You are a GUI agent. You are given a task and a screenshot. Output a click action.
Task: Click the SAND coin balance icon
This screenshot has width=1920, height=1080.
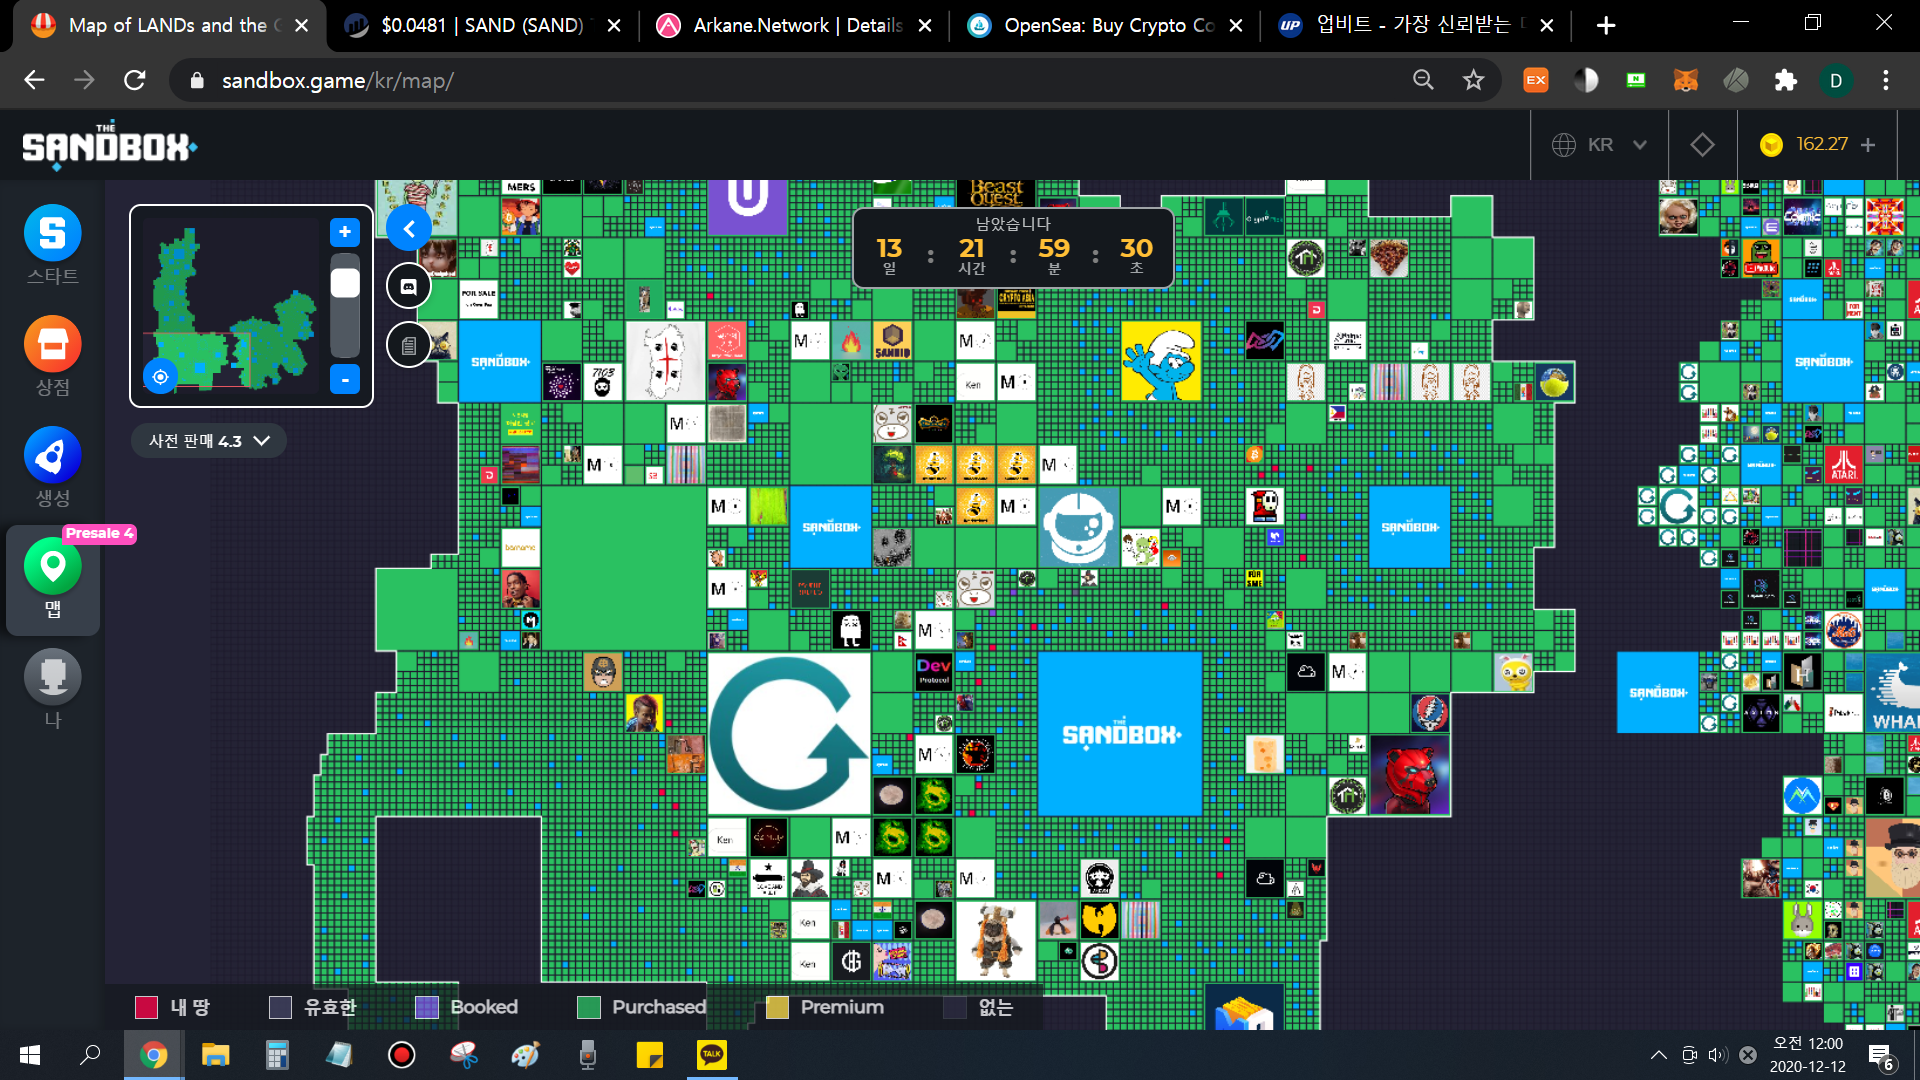pyautogui.click(x=1771, y=145)
